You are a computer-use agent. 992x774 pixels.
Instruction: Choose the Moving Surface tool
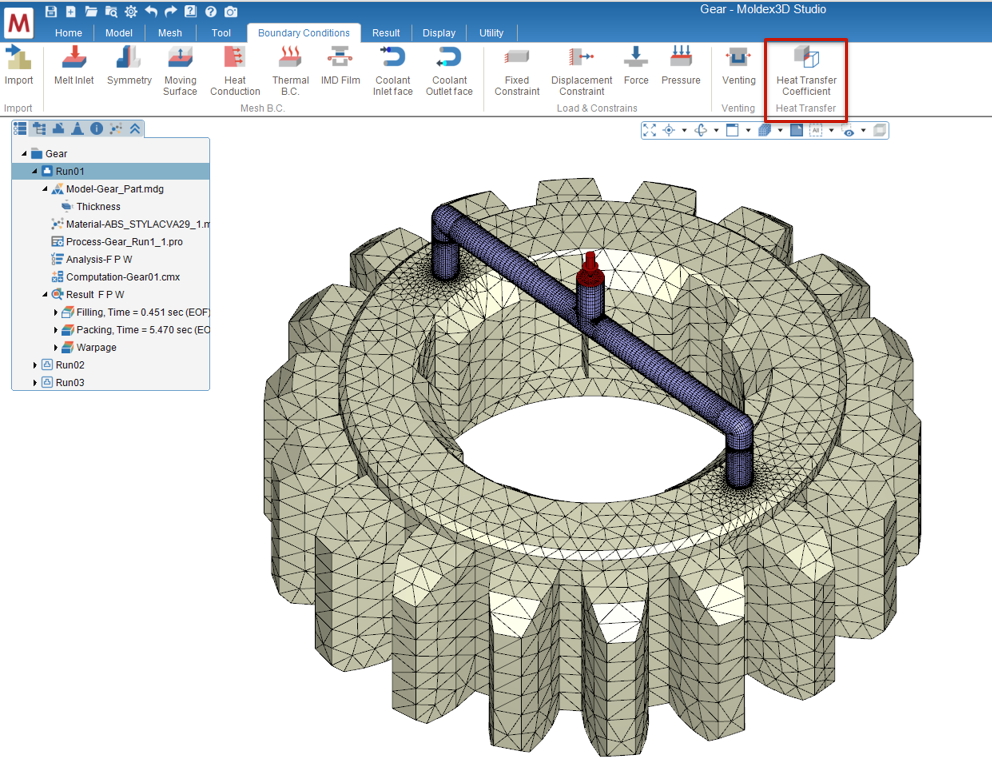pos(180,71)
